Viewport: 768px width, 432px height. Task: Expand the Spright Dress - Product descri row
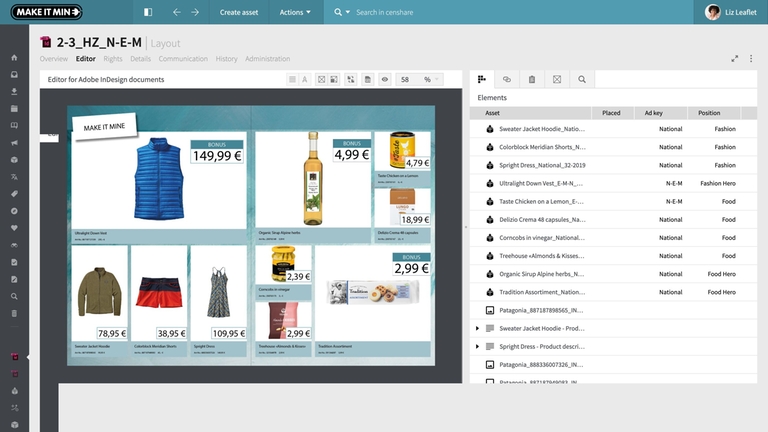point(478,346)
